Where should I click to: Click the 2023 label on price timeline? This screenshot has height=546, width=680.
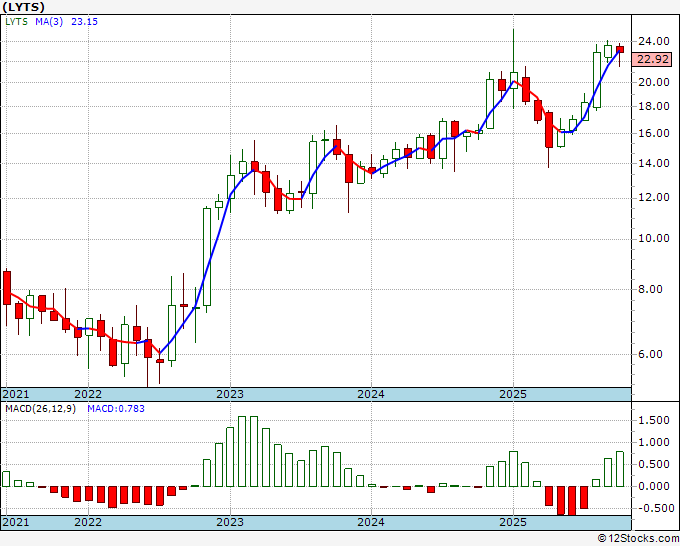click(x=230, y=394)
